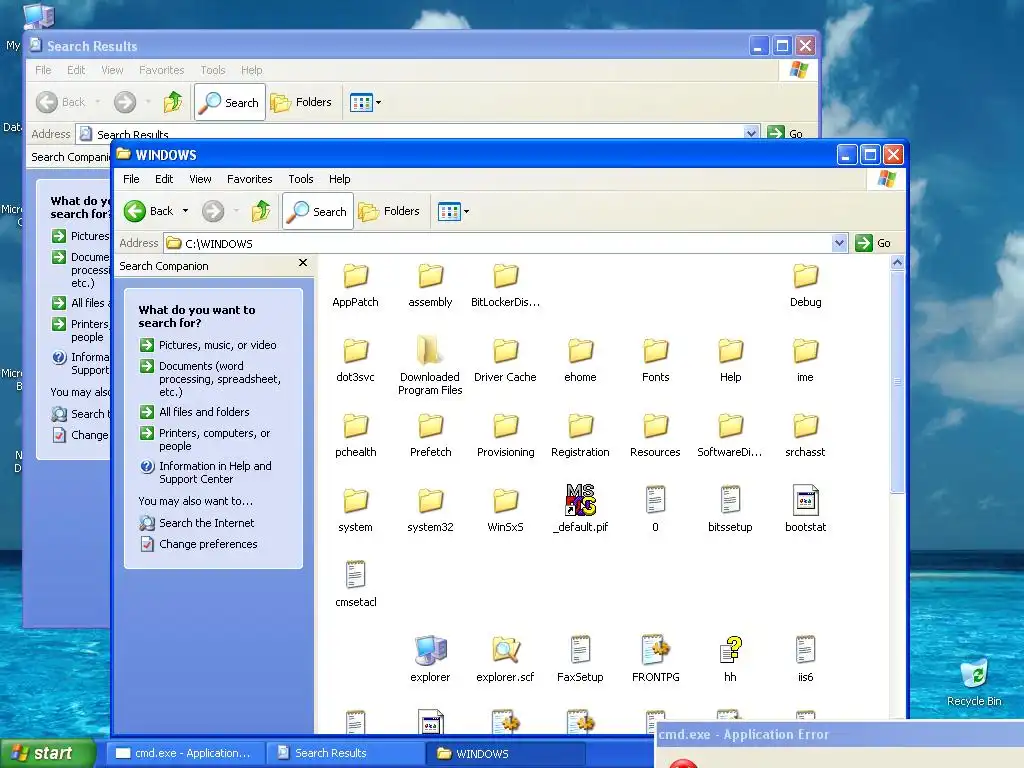Select the FaxSetup file
This screenshot has width=1024, height=768.
580,660
